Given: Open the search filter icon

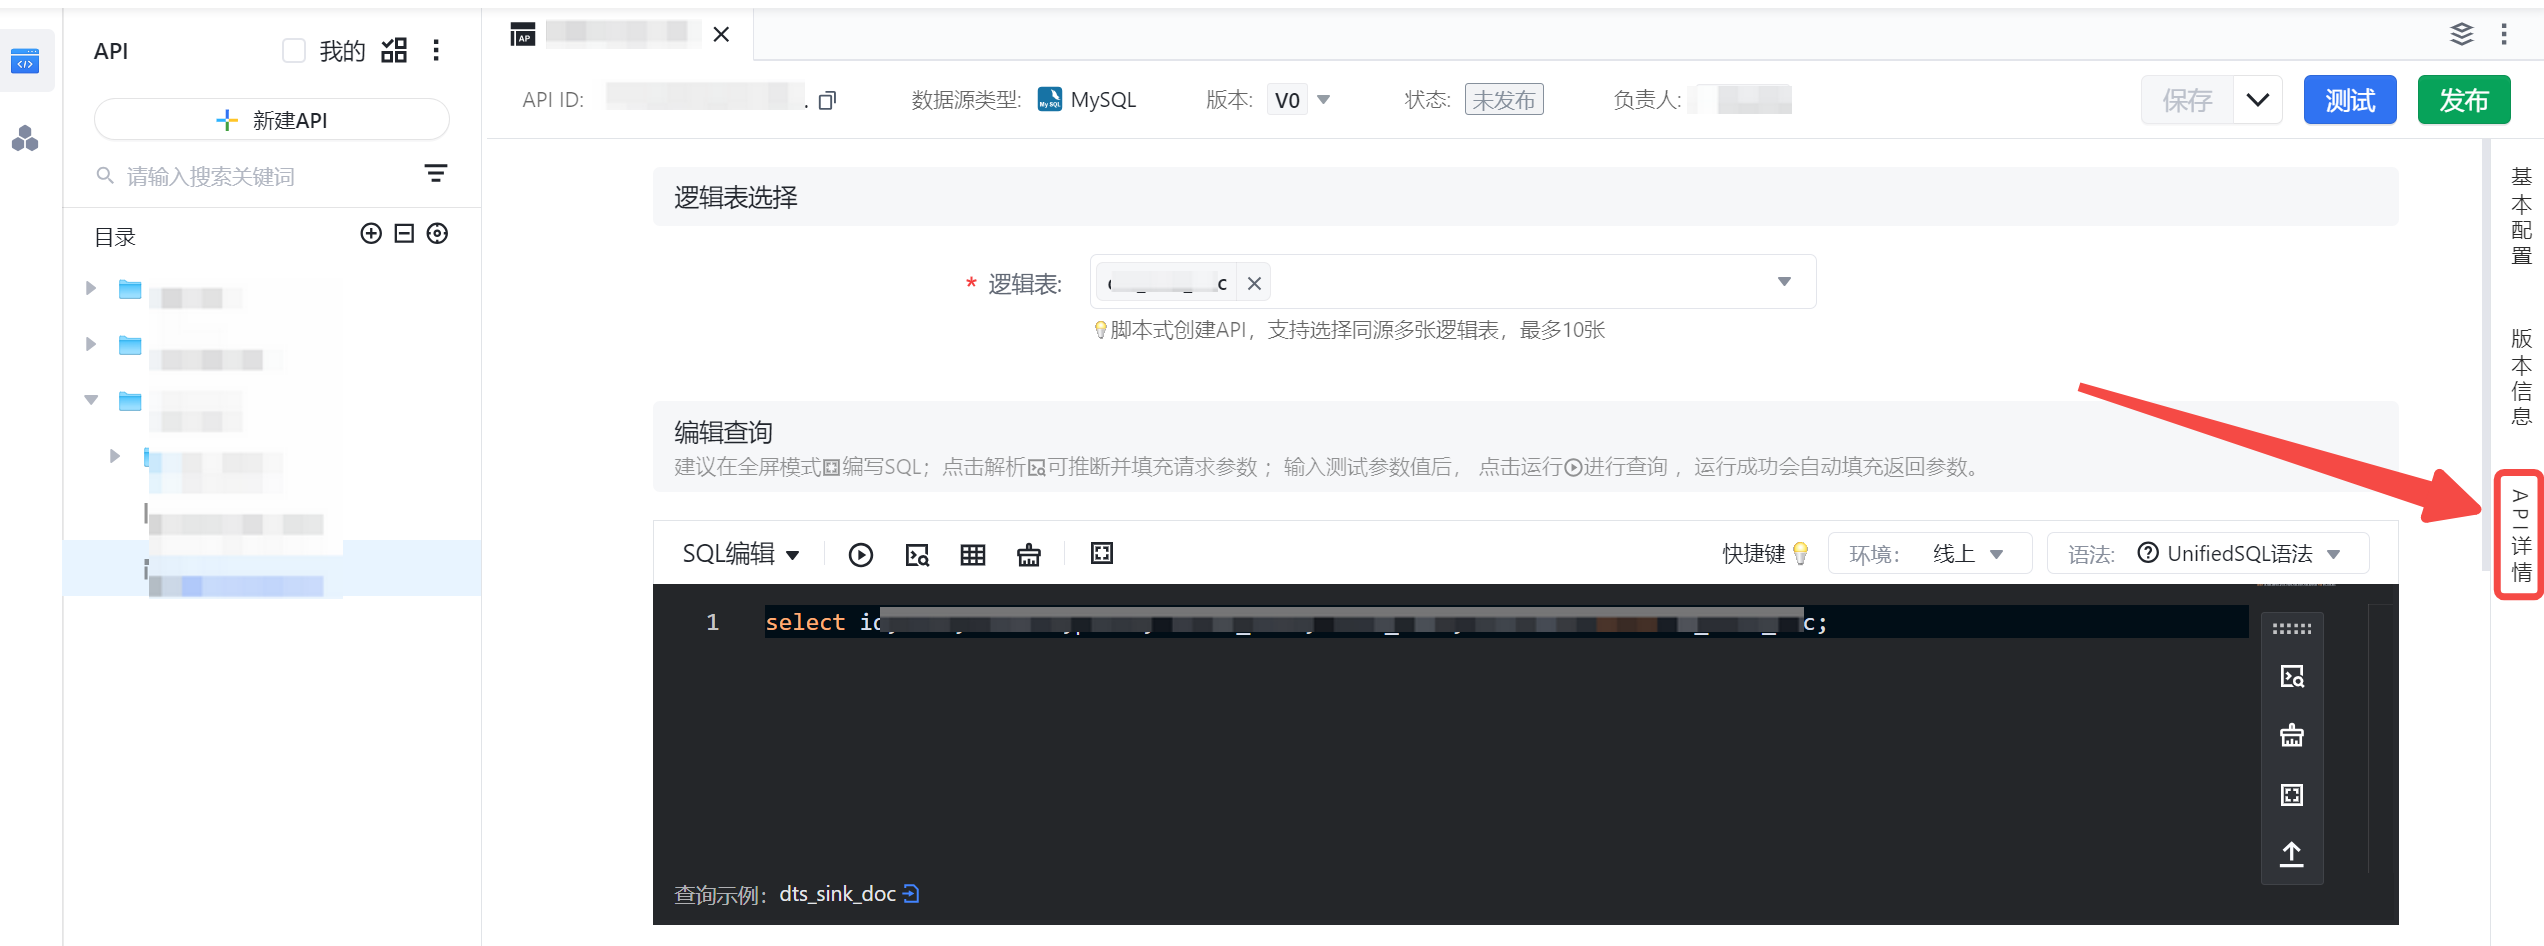Looking at the screenshot, I should click(x=436, y=174).
